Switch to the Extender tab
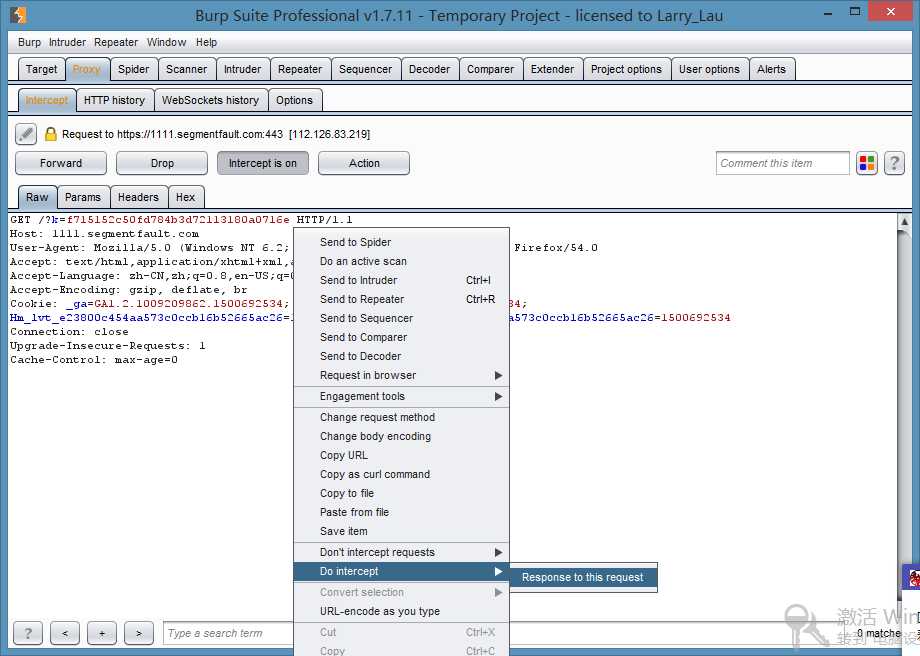Screen dimensions: 920x656 tap(552, 69)
